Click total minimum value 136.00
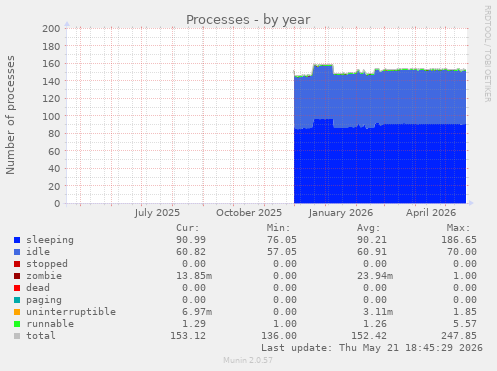 coord(279,336)
